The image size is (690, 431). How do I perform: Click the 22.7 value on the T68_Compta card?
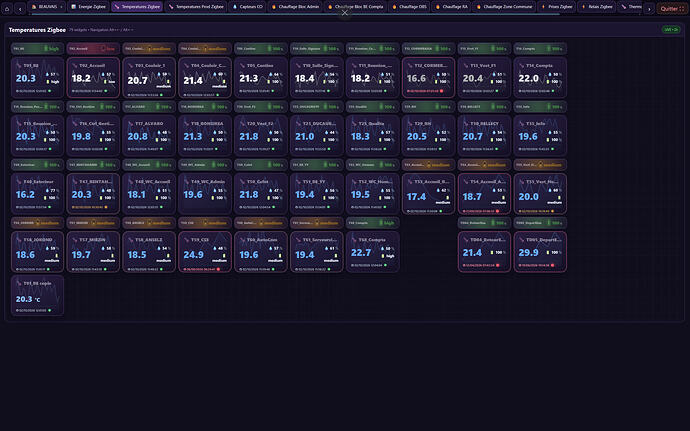point(361,253)
